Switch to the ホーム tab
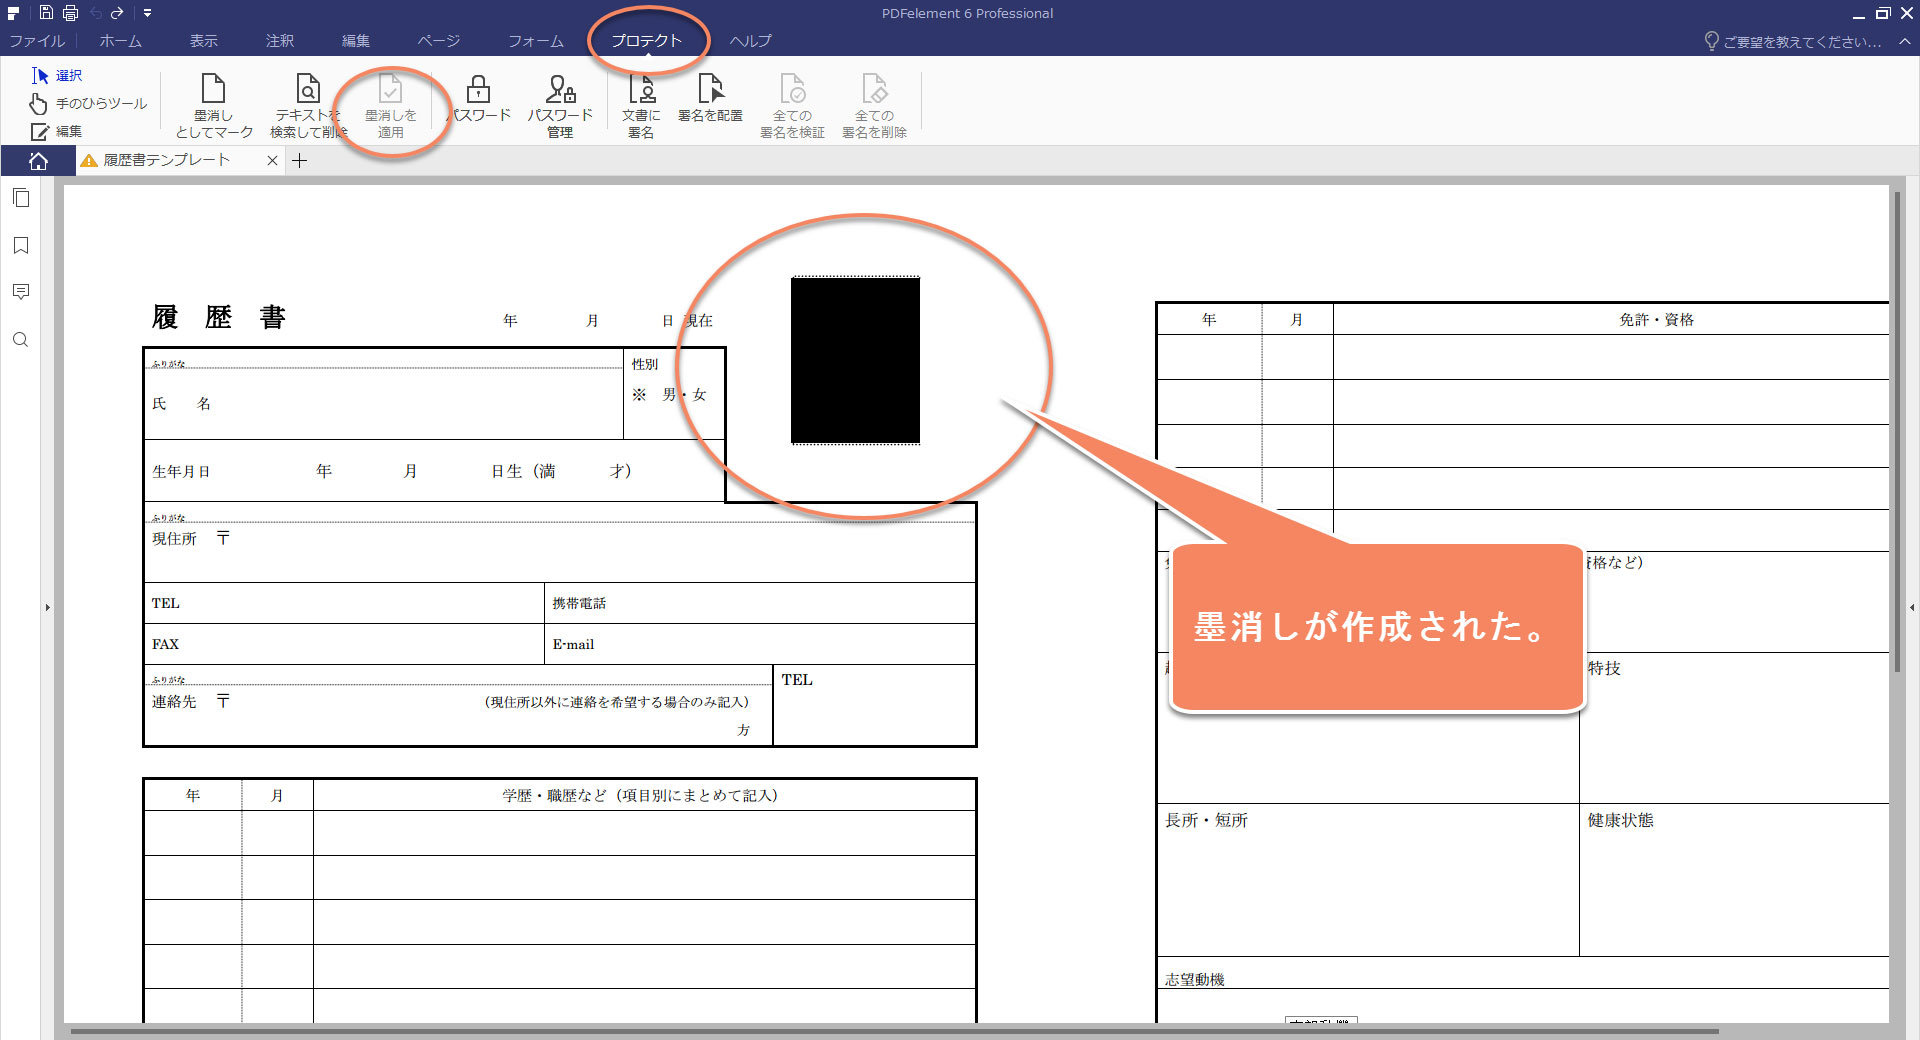Image resolution: width=1920 pixels, height=1040 pixels. pos(121,41)
